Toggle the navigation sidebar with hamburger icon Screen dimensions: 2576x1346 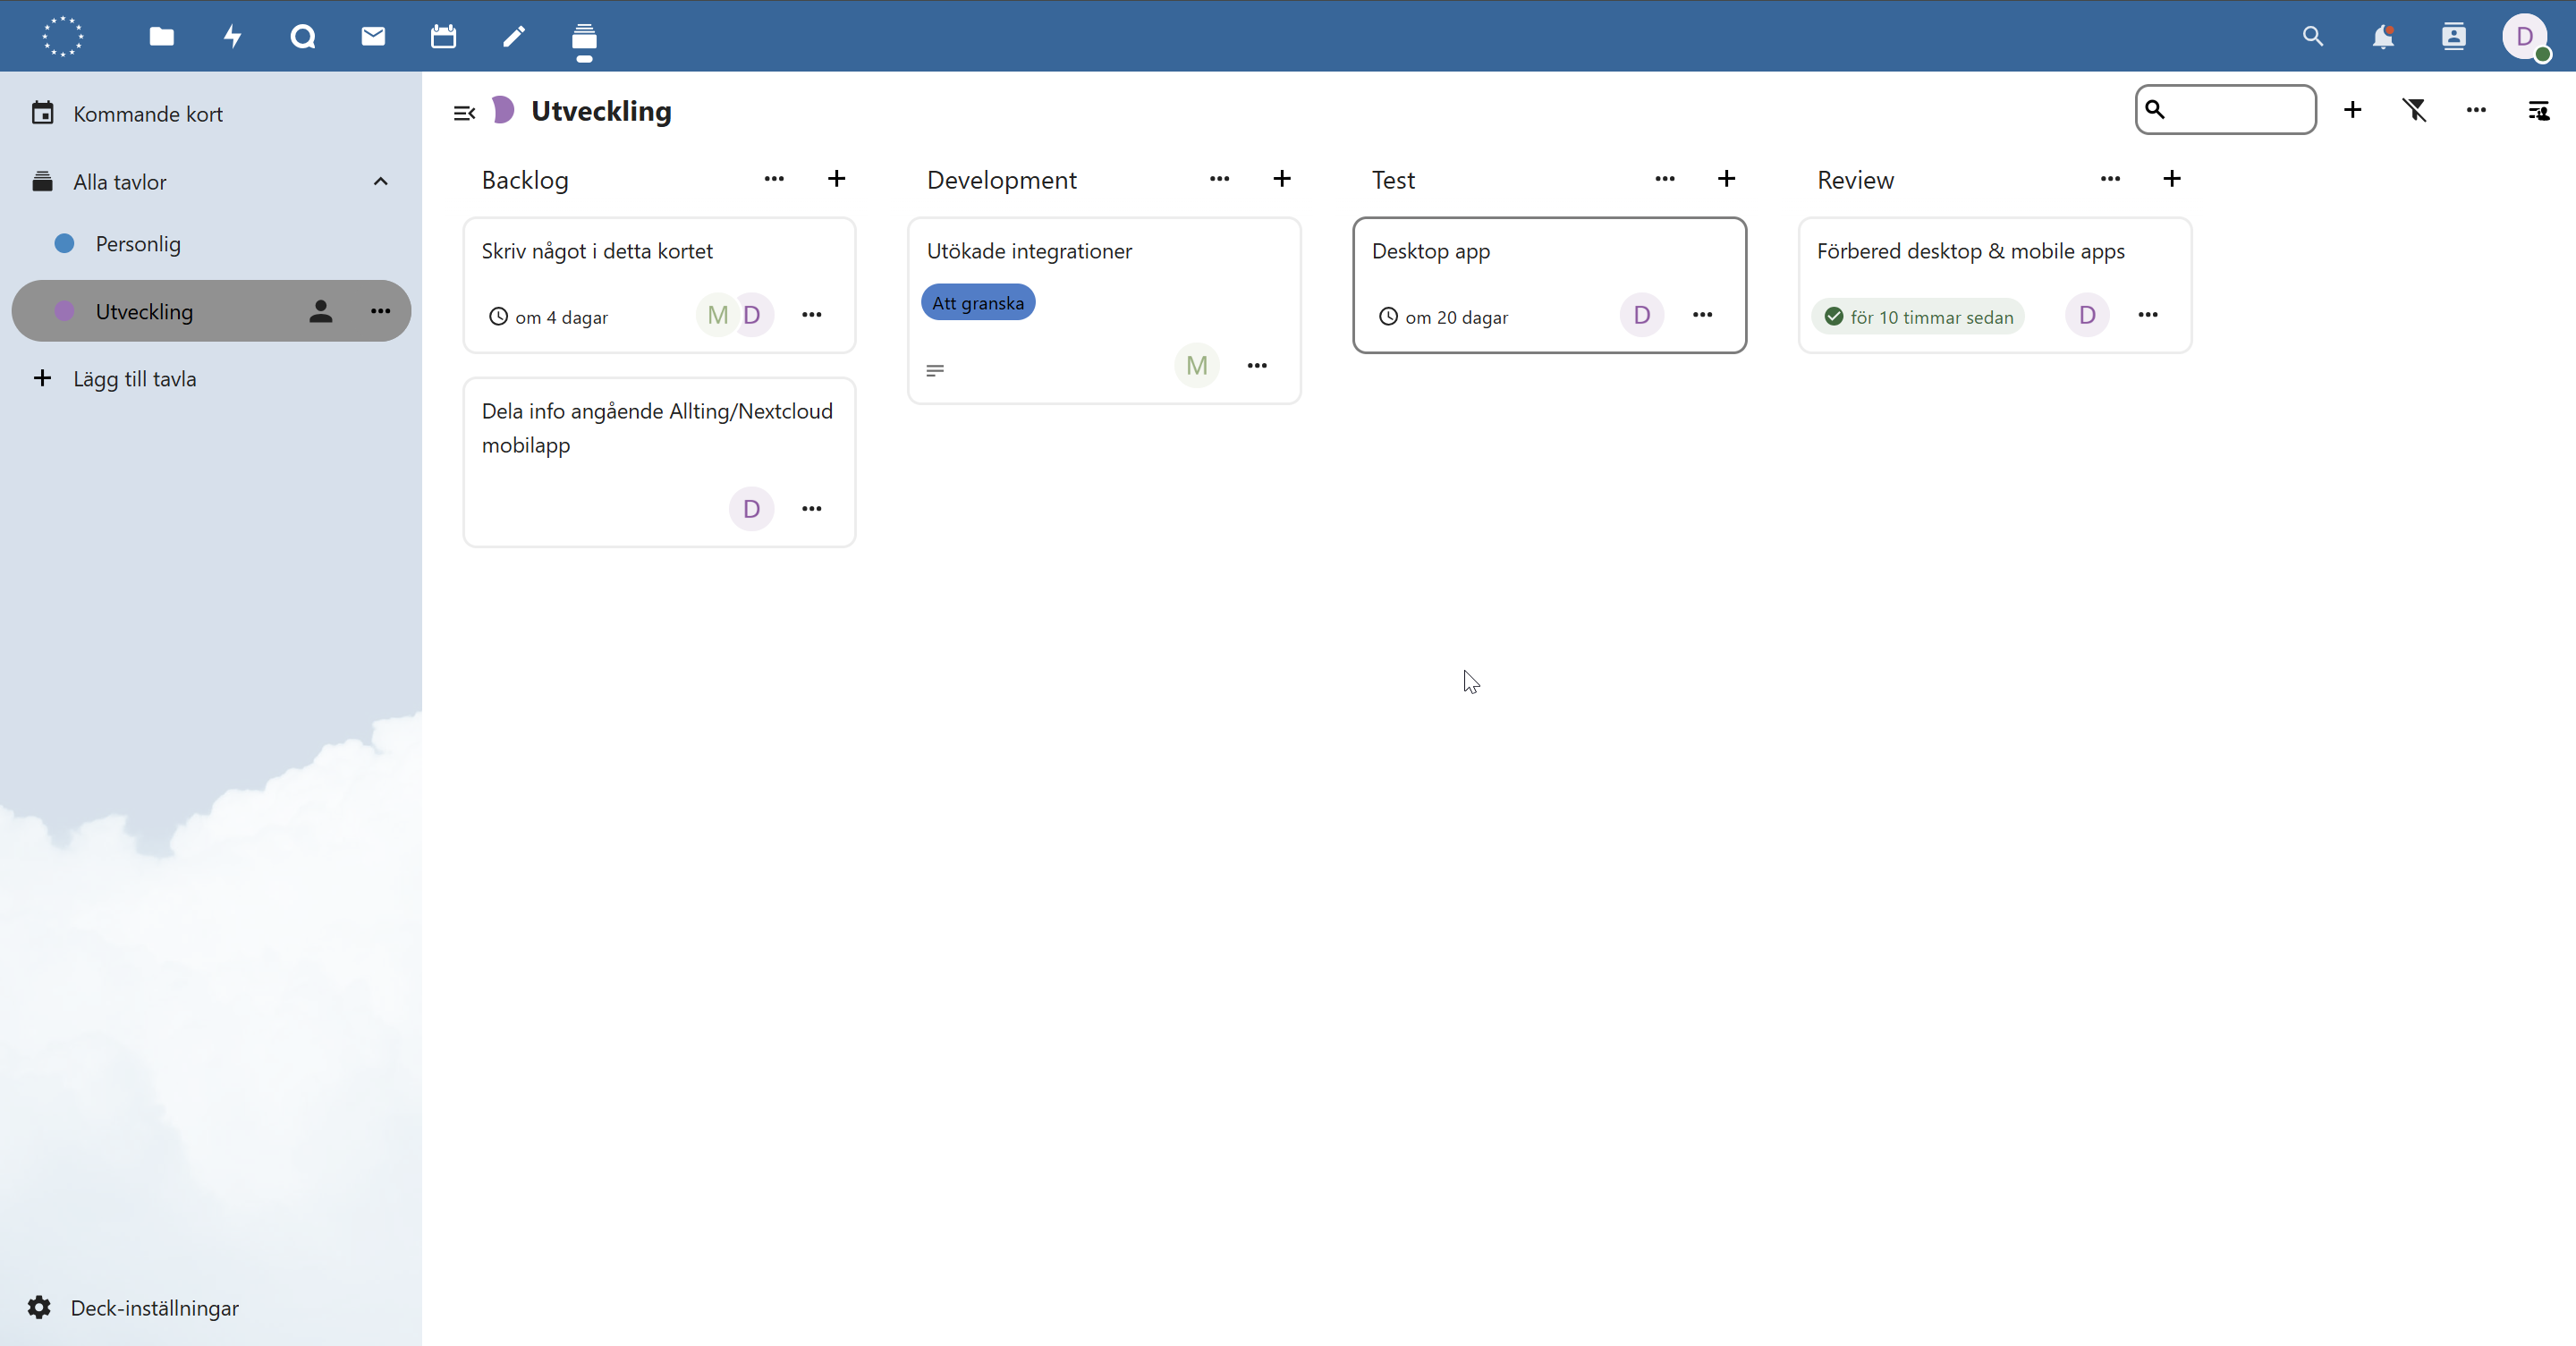point(463,112)
